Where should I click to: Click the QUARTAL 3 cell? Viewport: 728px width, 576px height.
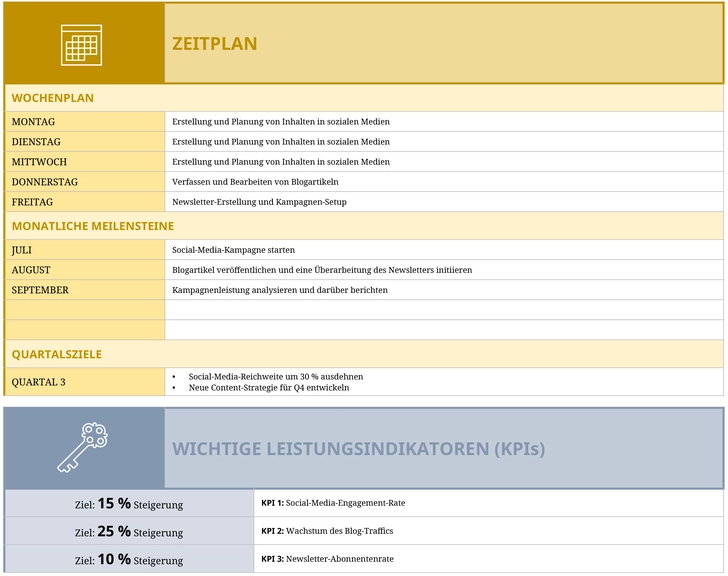point(84,382)
